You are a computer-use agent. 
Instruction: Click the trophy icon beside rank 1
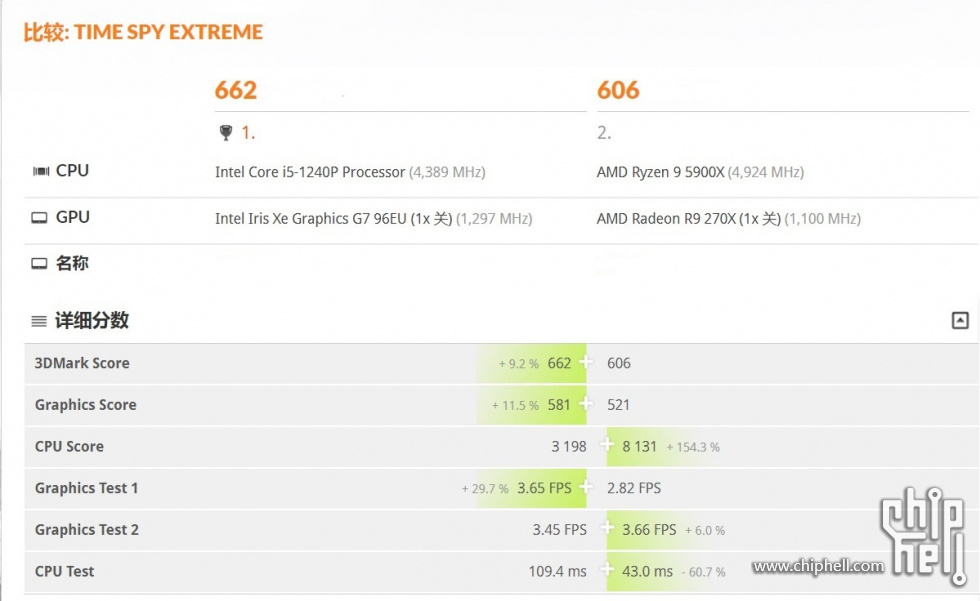[x=226, y=132]
